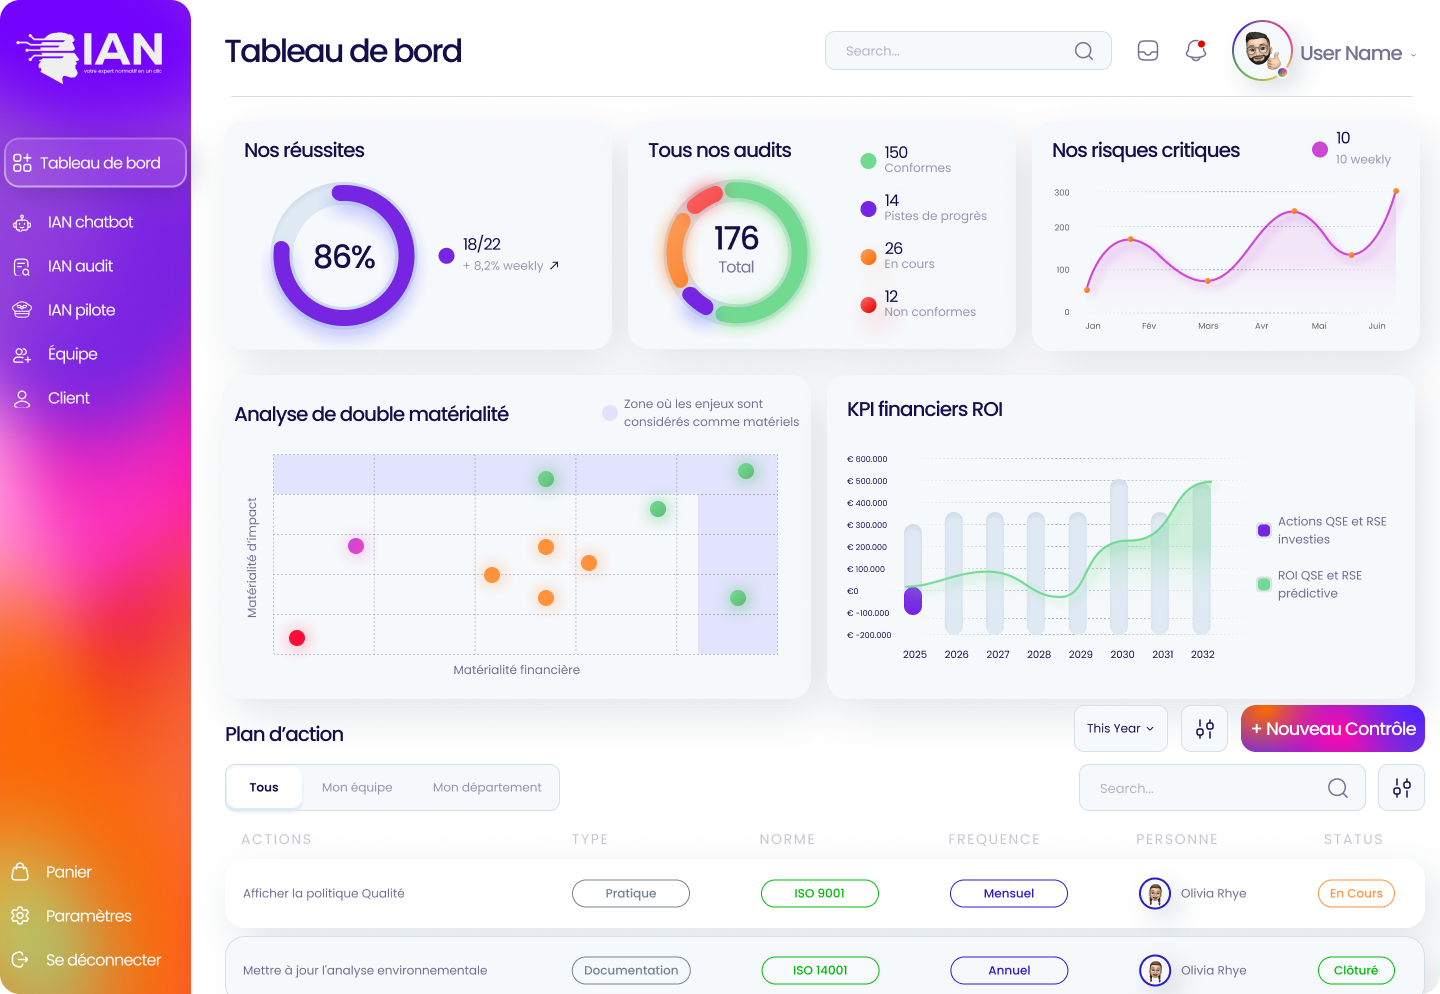Open IAN audit from the sidebar

point(80,266)
